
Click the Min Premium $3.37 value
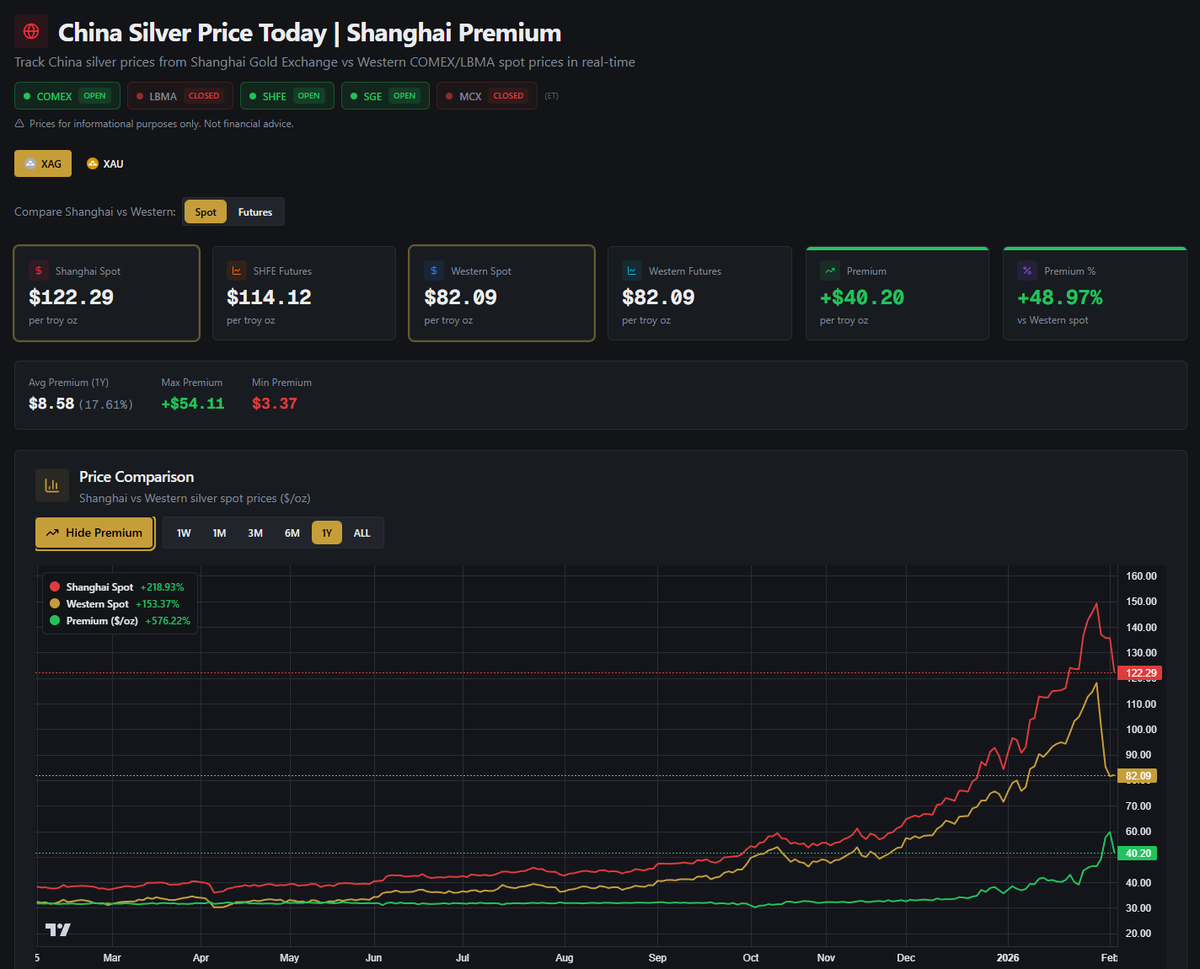tap(274, 404)
